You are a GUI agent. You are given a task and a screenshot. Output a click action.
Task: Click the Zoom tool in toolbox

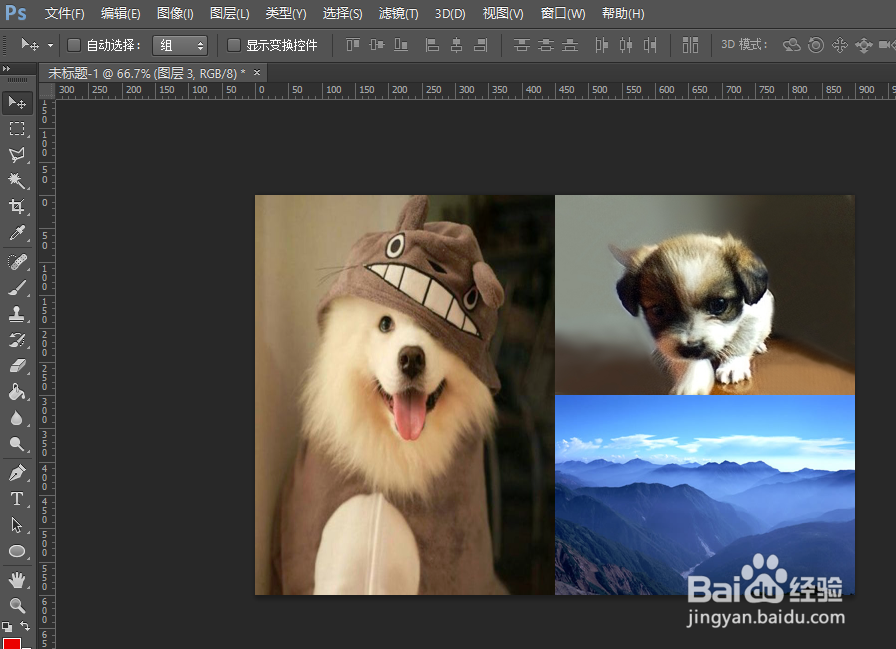coord(17,605)
